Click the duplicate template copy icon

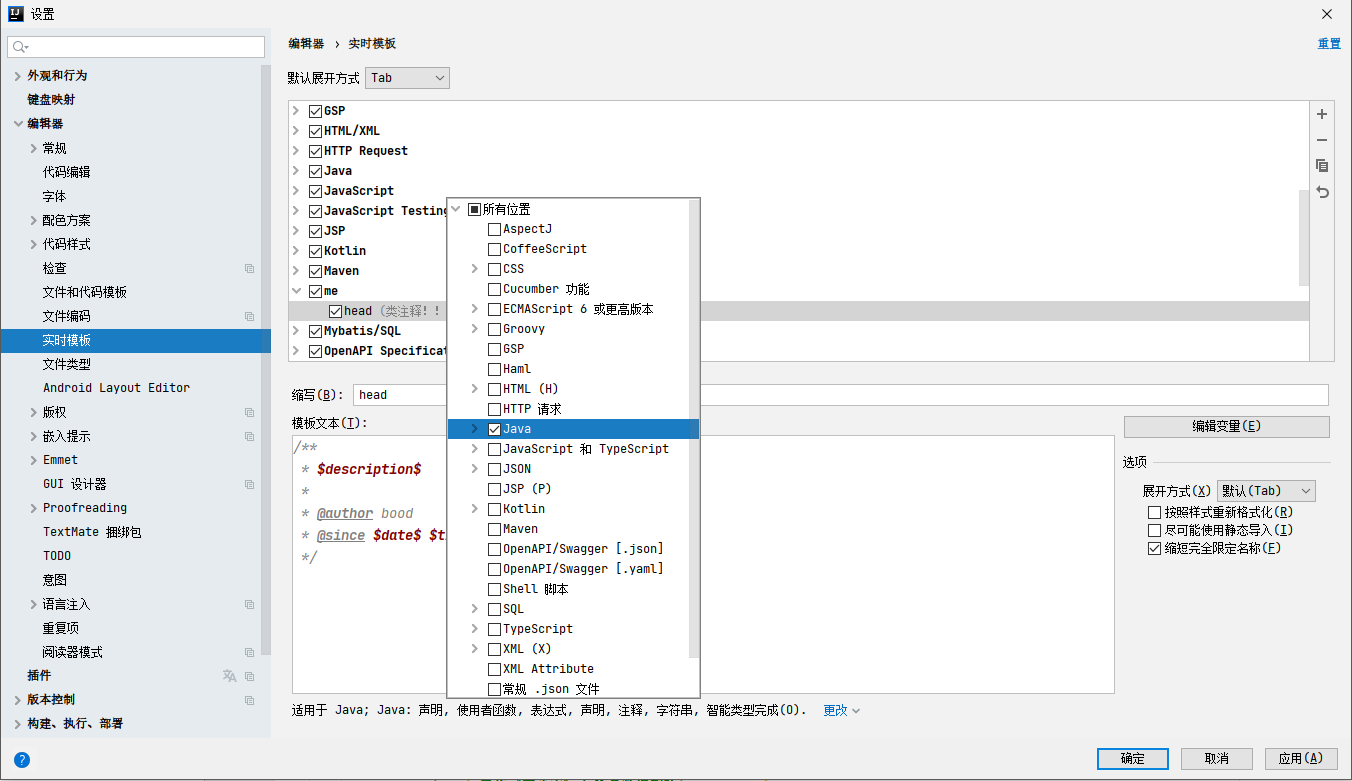[x=1322, y=166]
